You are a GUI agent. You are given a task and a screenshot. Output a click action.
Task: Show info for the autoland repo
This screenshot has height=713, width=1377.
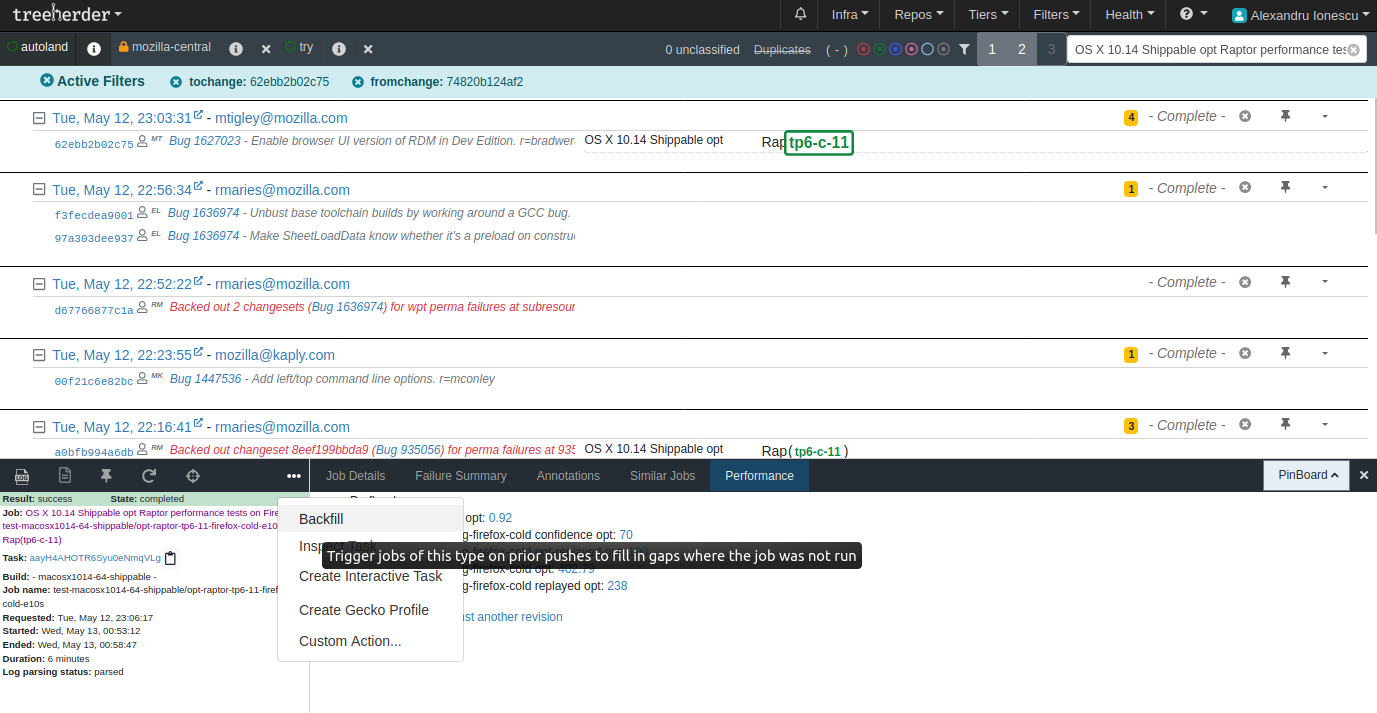pos(94,48)
